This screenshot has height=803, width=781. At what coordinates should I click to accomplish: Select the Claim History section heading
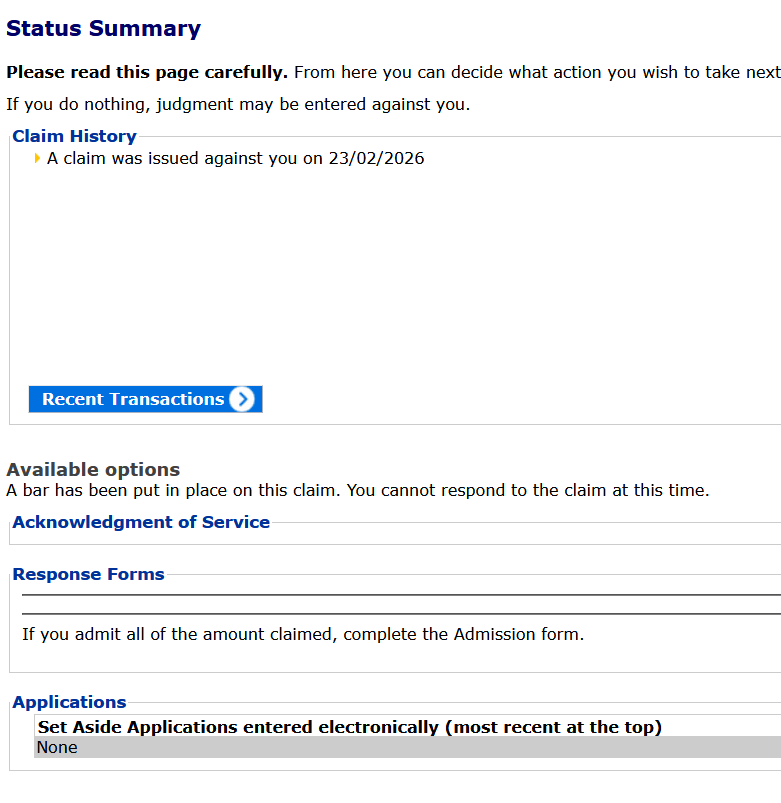74,136
